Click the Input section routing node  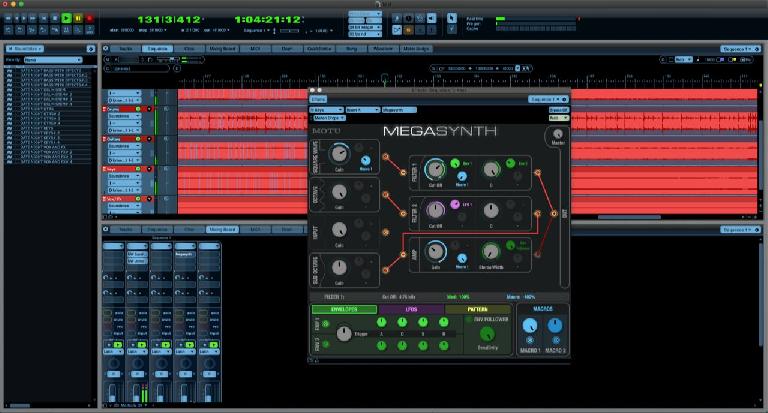[385, 232]
